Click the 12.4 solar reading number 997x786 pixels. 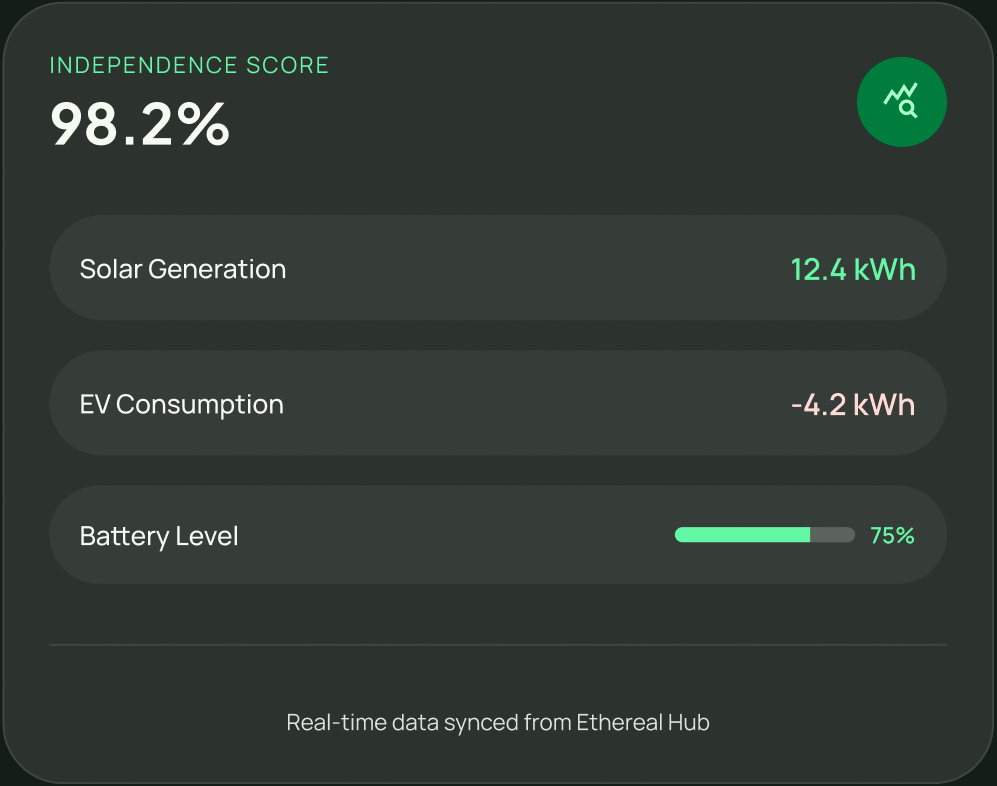coord(817,270)
